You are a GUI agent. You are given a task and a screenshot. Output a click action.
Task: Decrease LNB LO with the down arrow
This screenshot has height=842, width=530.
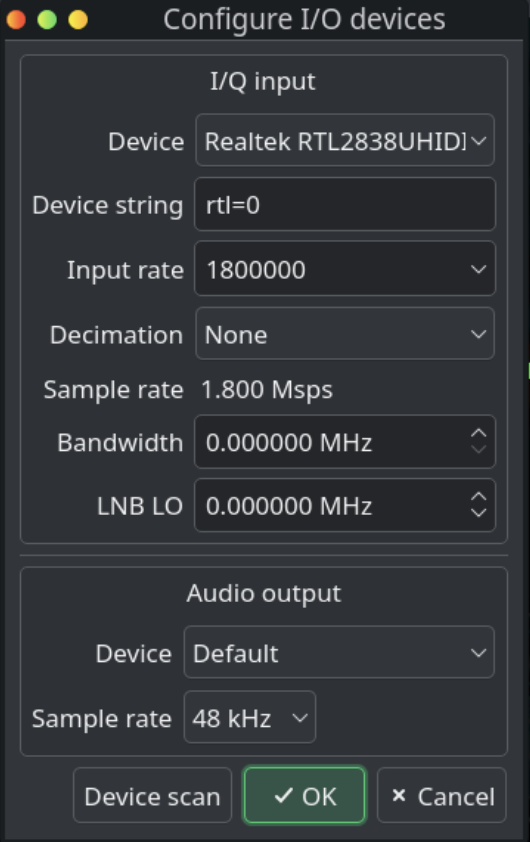(x=478, y=513)
